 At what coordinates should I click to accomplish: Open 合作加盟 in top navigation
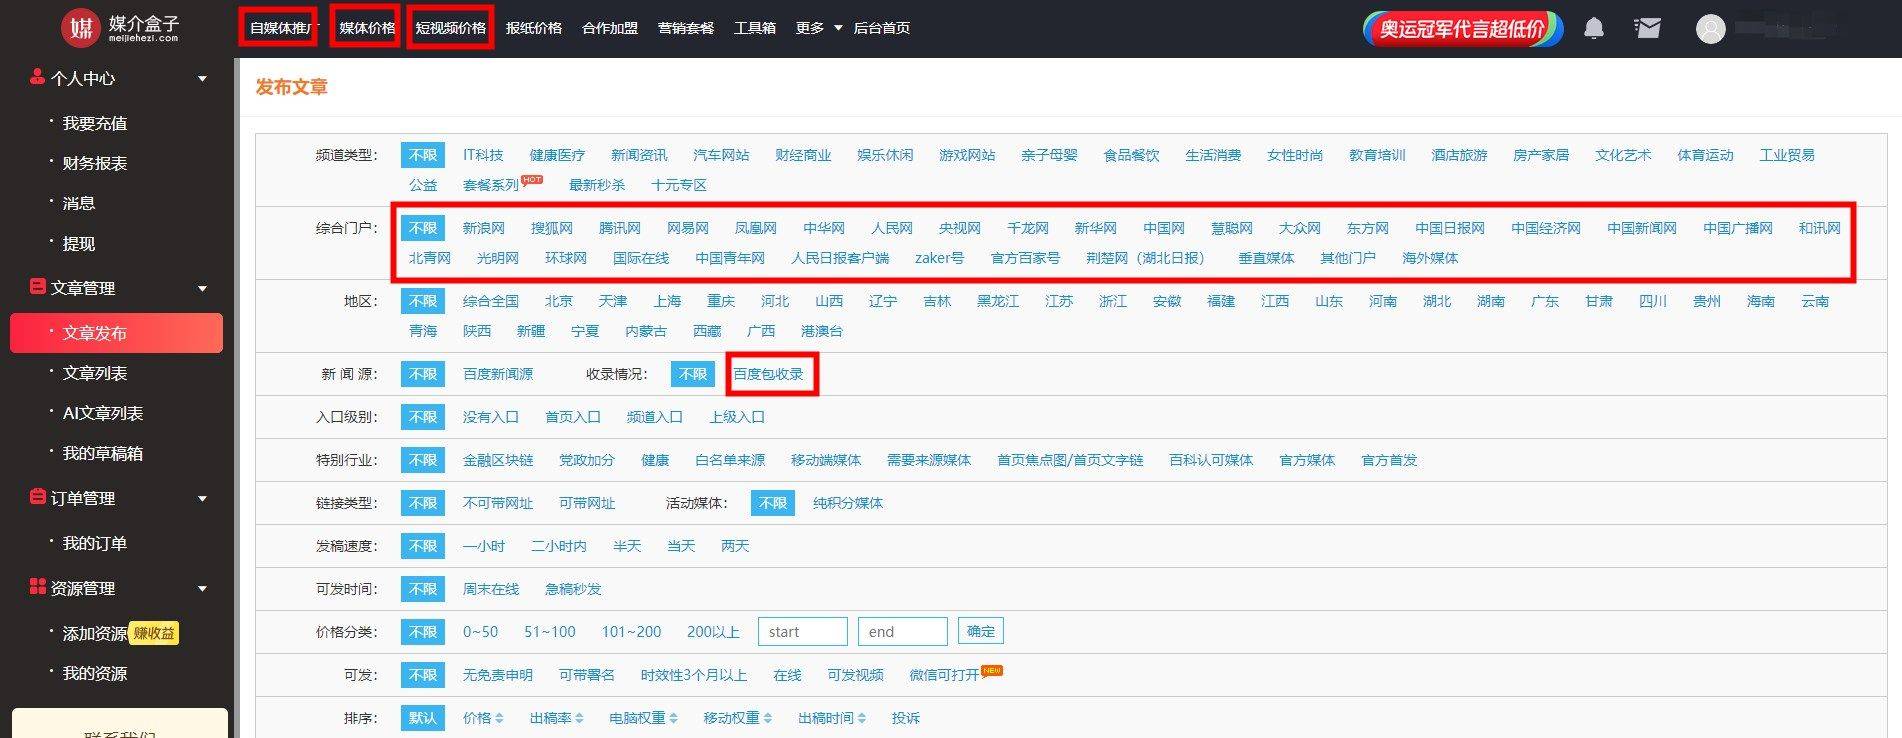610,28
